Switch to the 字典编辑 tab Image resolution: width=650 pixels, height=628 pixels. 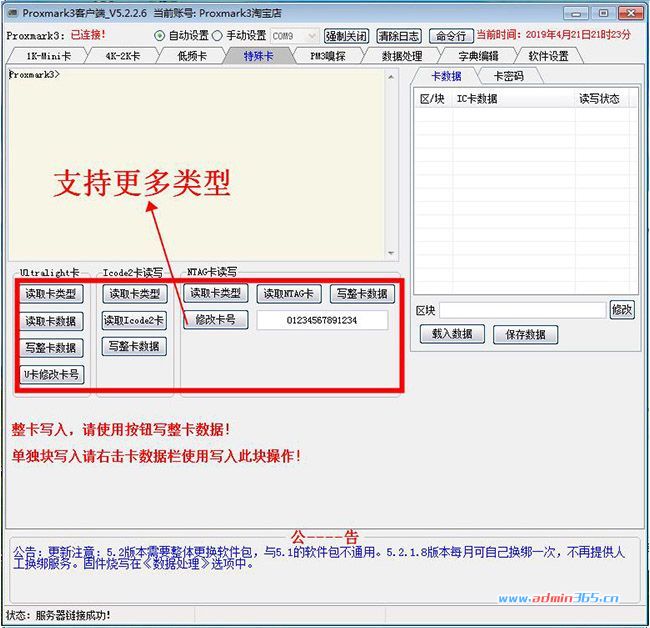click(x=478, y=56)
